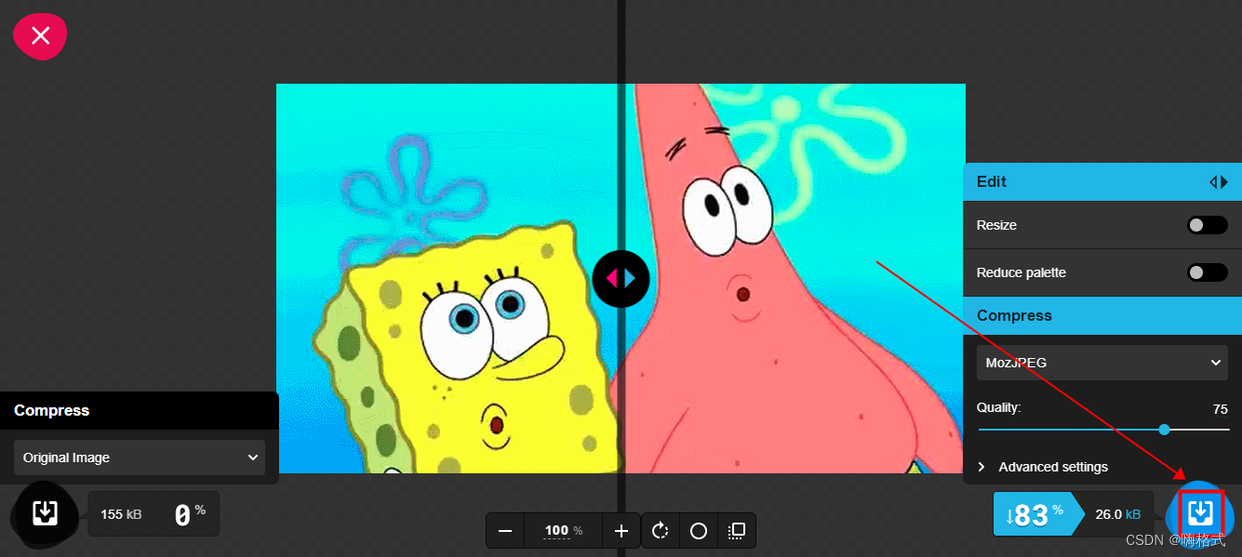Click the 26.0 kB output size

click(1118, 514)
